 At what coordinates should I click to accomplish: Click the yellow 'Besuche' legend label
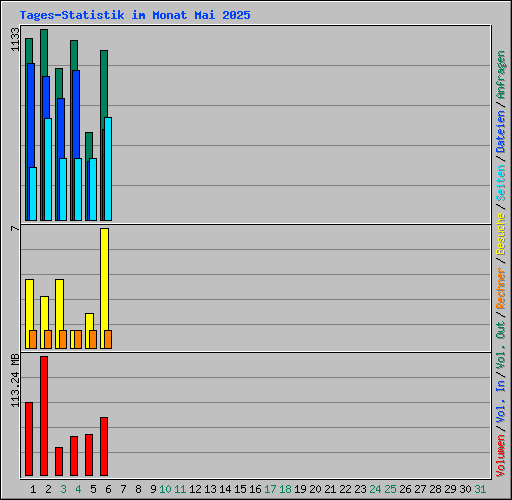[x=501, y=234]
